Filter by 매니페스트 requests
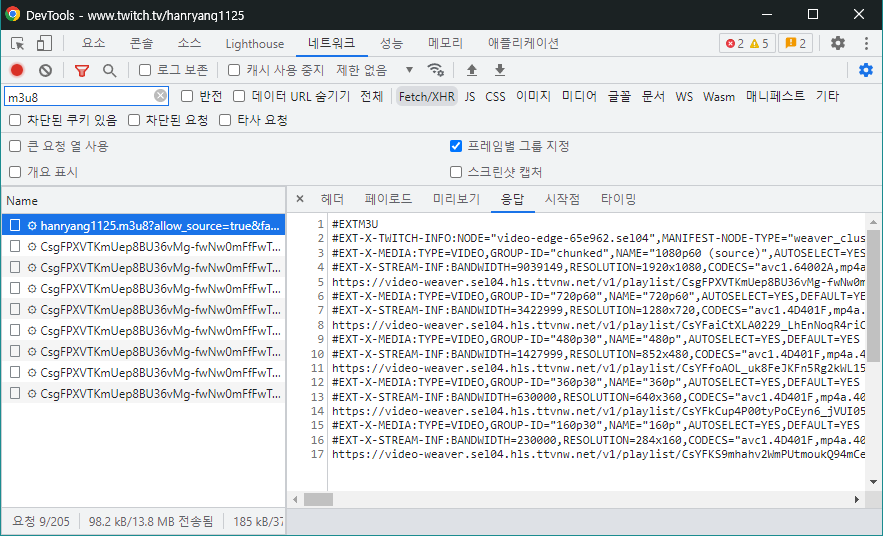The image size is (883, 536). 775,96
